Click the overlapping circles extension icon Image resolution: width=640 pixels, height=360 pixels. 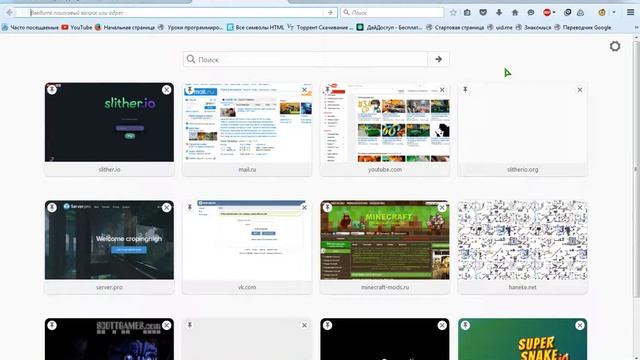pos(567,13)
